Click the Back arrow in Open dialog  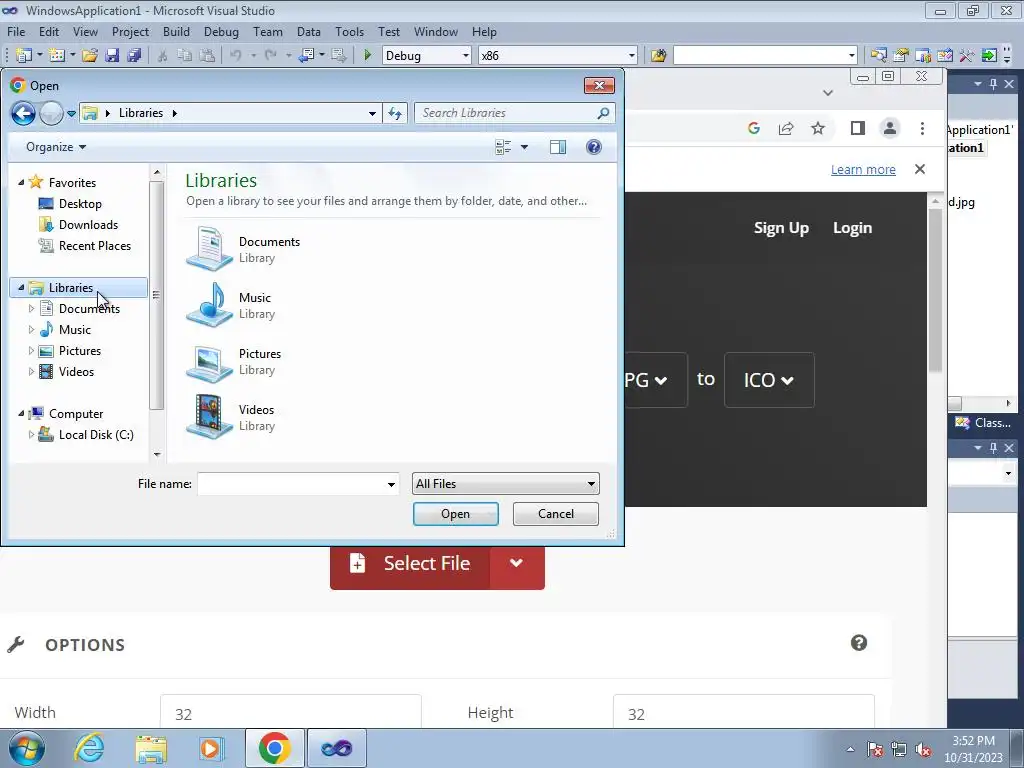(24, 114)
